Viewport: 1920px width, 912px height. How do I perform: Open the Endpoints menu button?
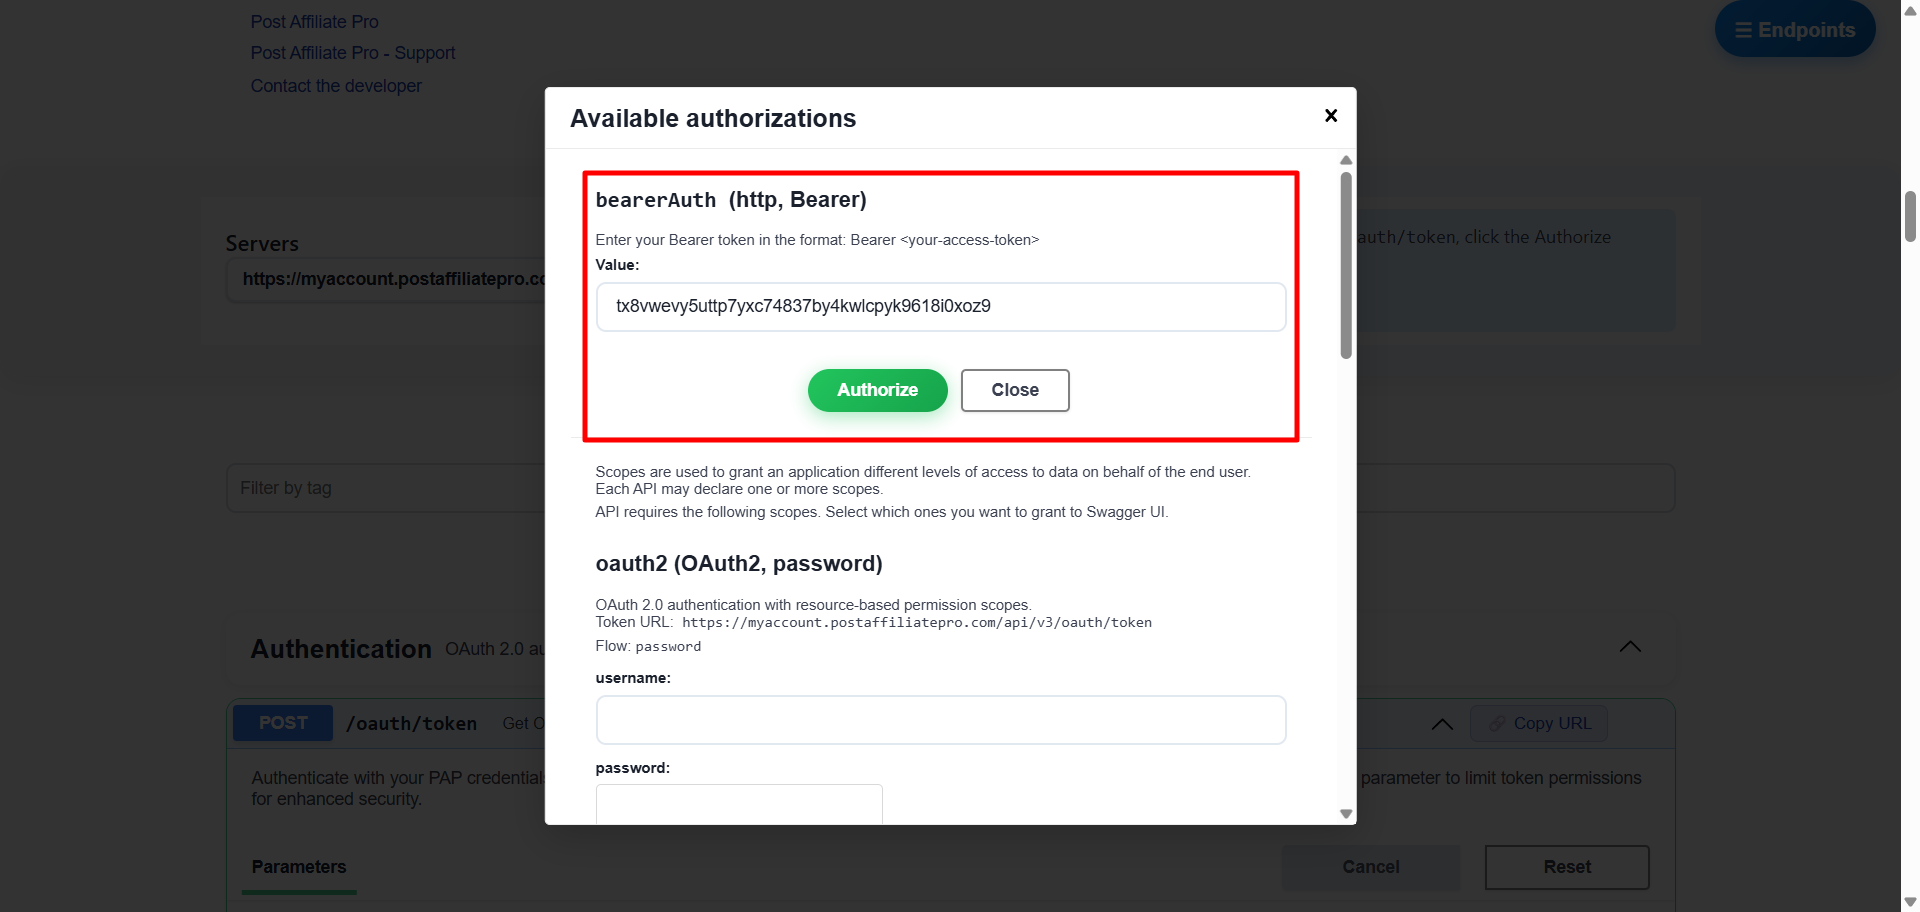tap(1795, 30)
